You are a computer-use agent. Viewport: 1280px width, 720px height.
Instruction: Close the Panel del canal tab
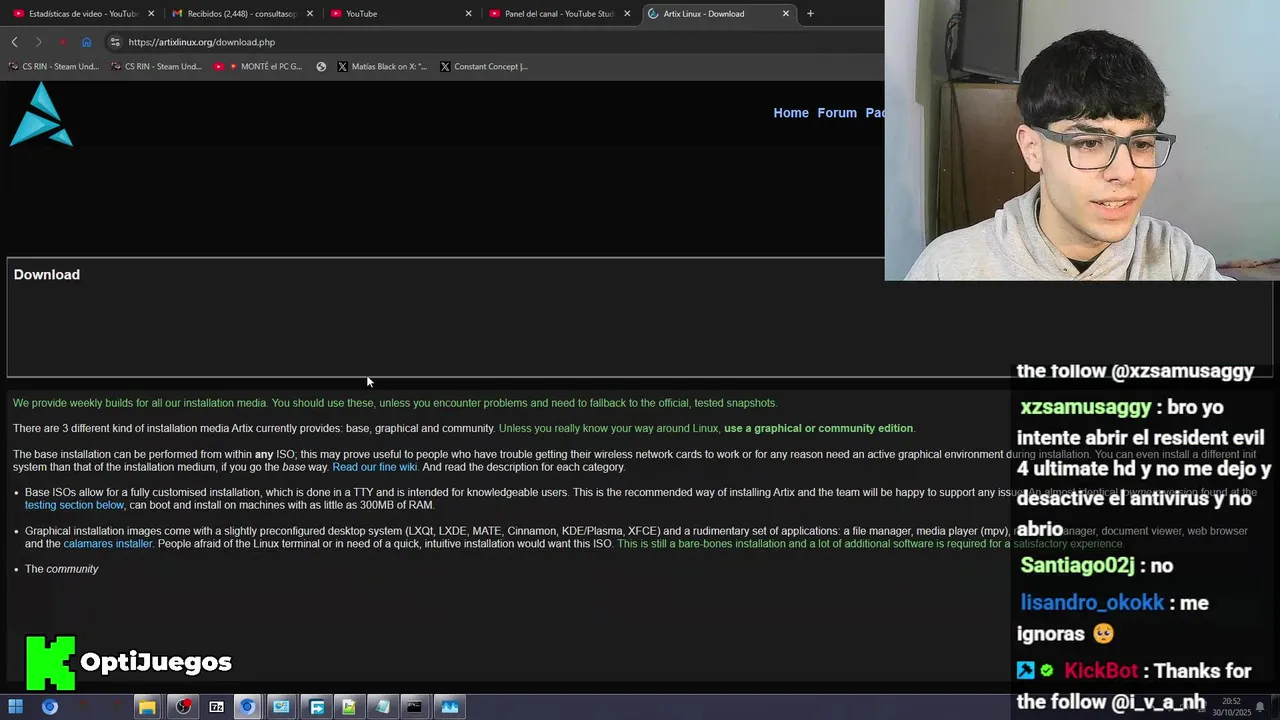click(x=627, y=14)
